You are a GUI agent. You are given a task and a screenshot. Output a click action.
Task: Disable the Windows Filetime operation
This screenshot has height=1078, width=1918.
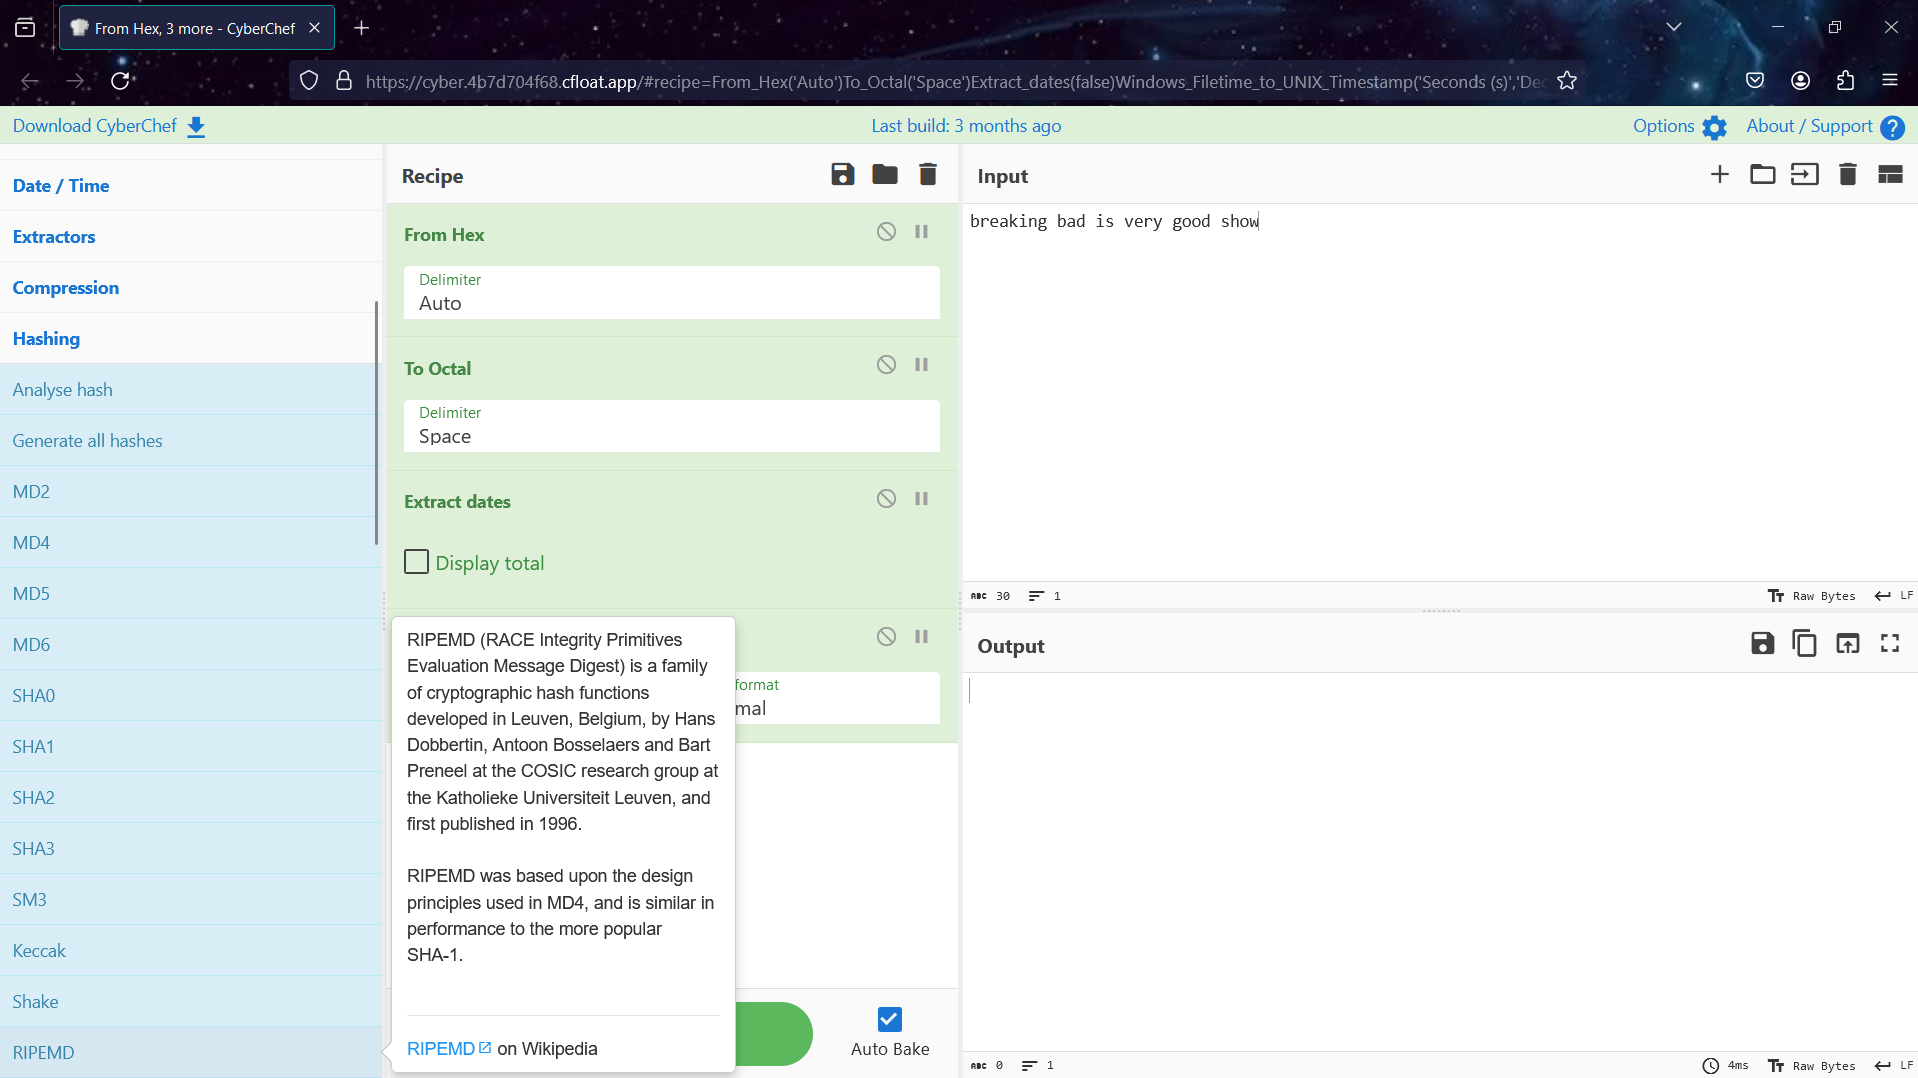point(886,637)
